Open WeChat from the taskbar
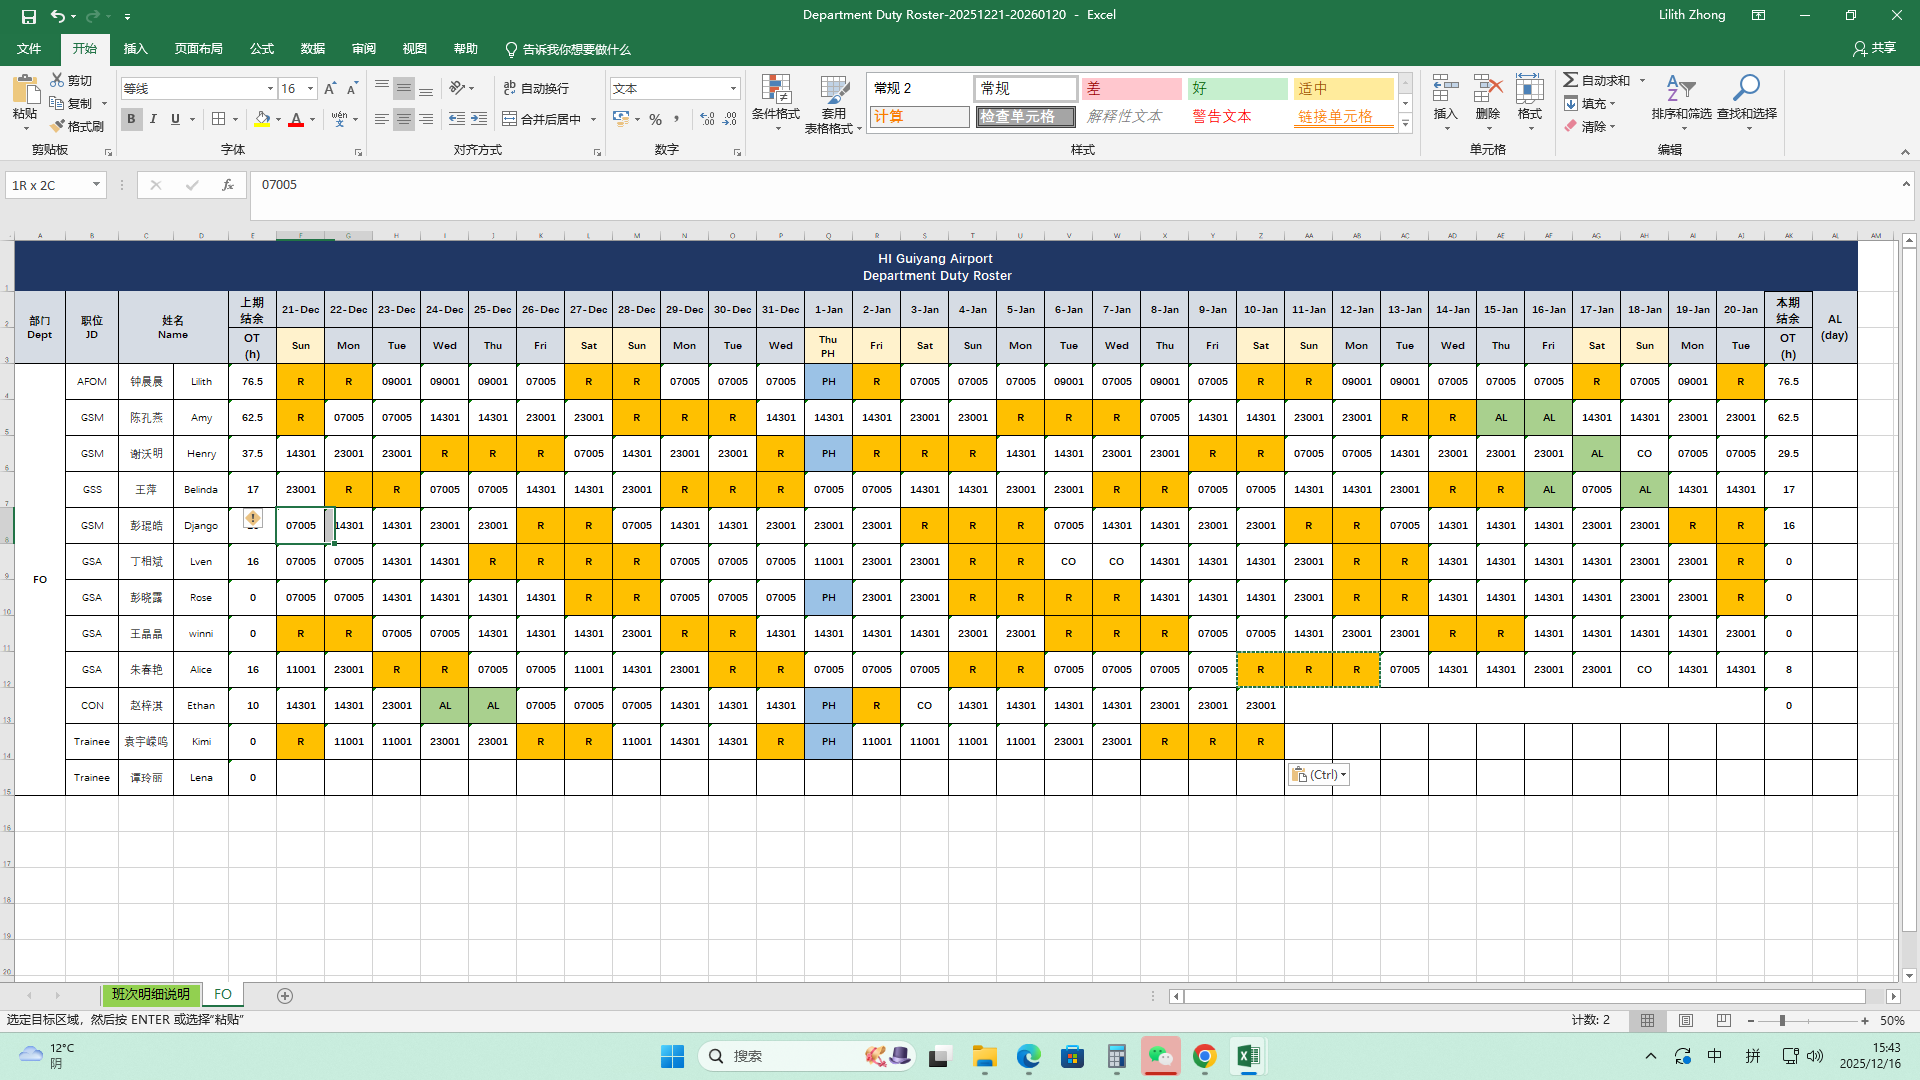 pyautogui.click(x=1160, y=1056)
